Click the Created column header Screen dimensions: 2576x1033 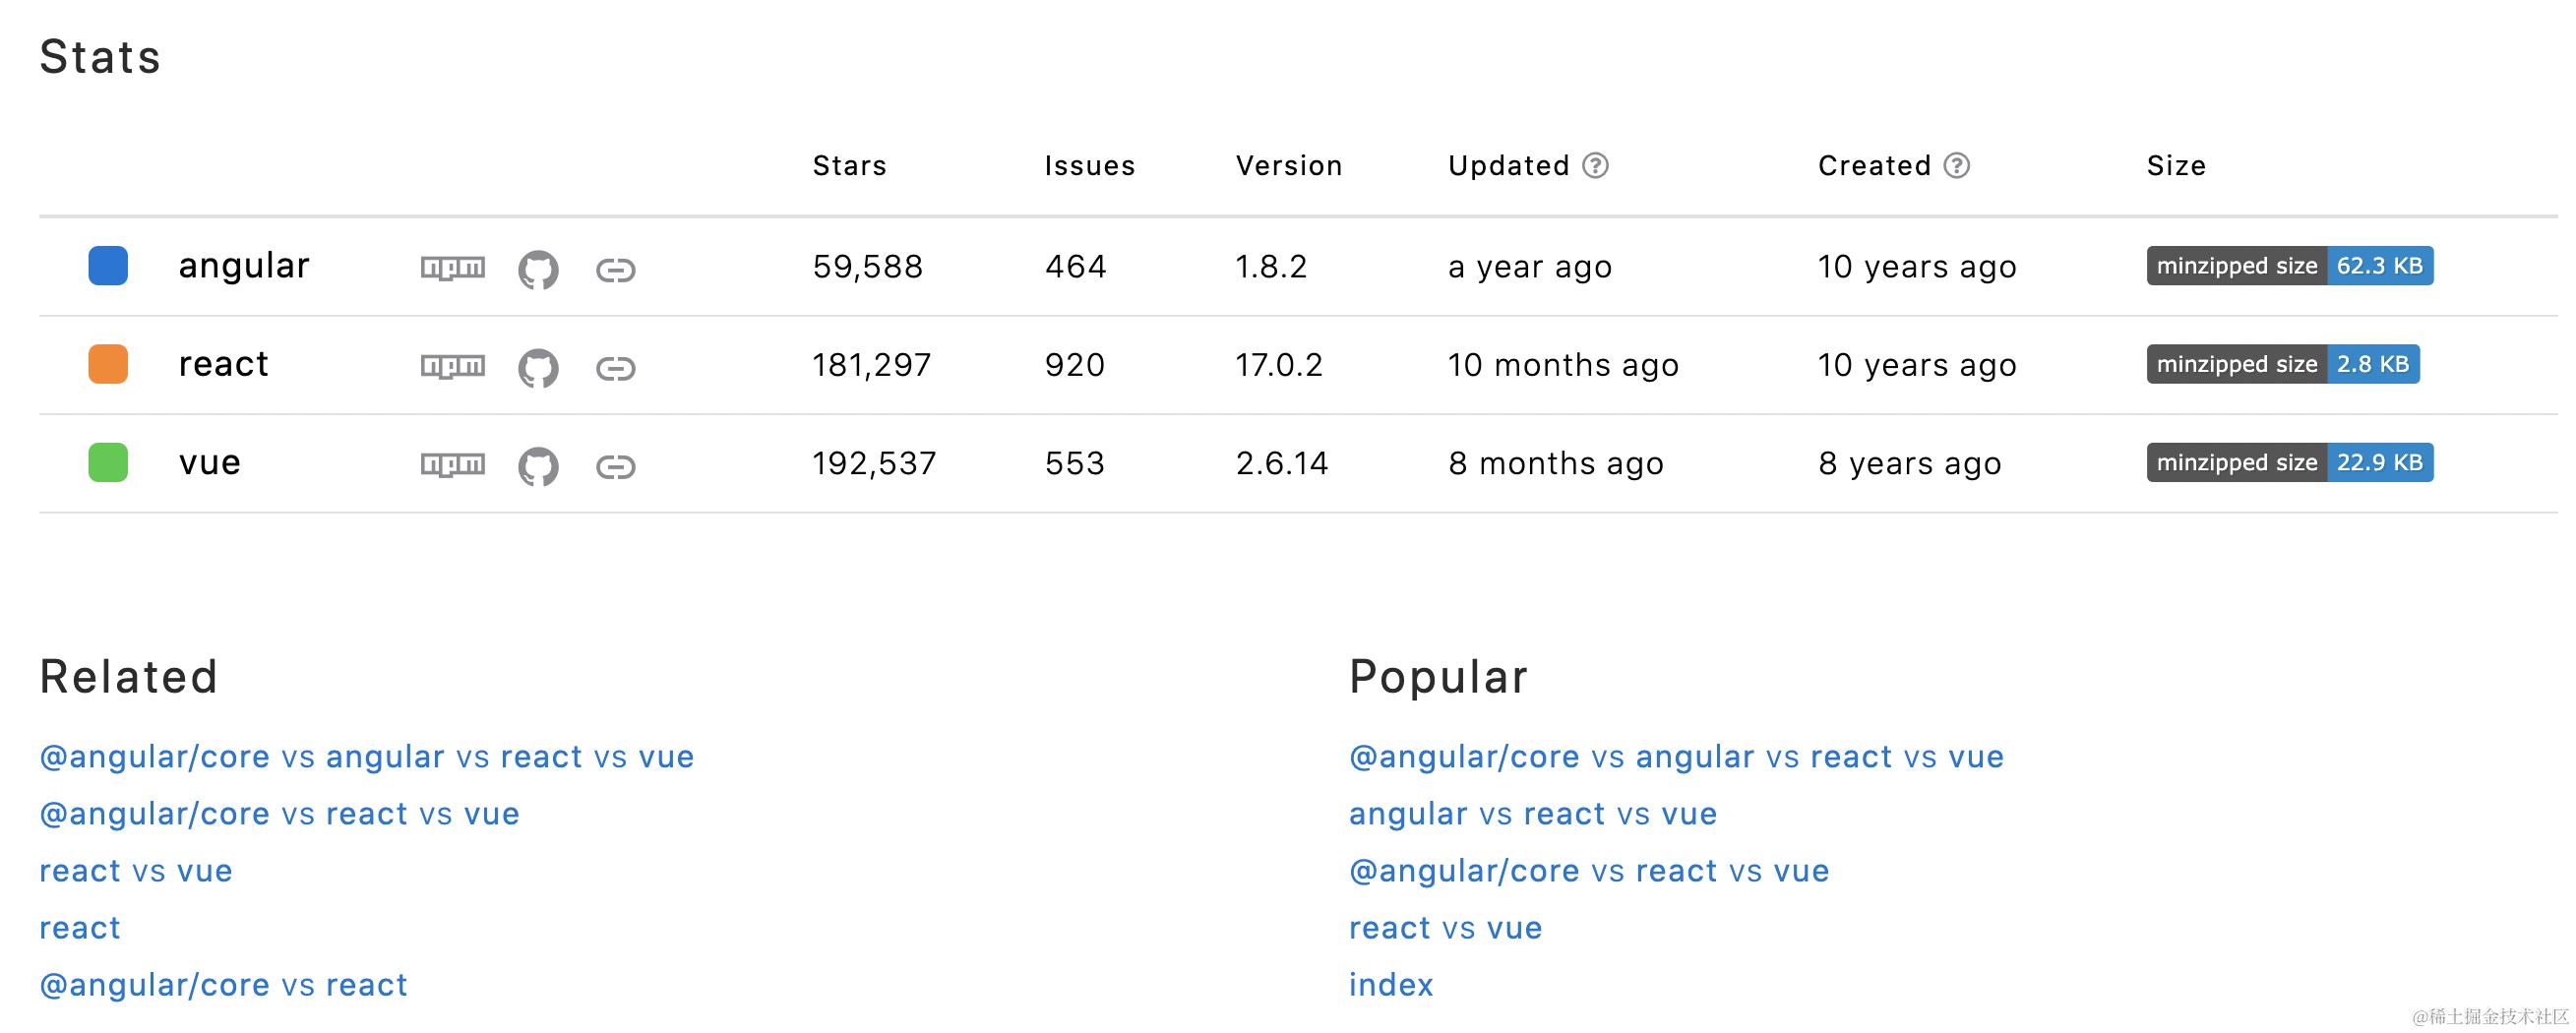1874,166
